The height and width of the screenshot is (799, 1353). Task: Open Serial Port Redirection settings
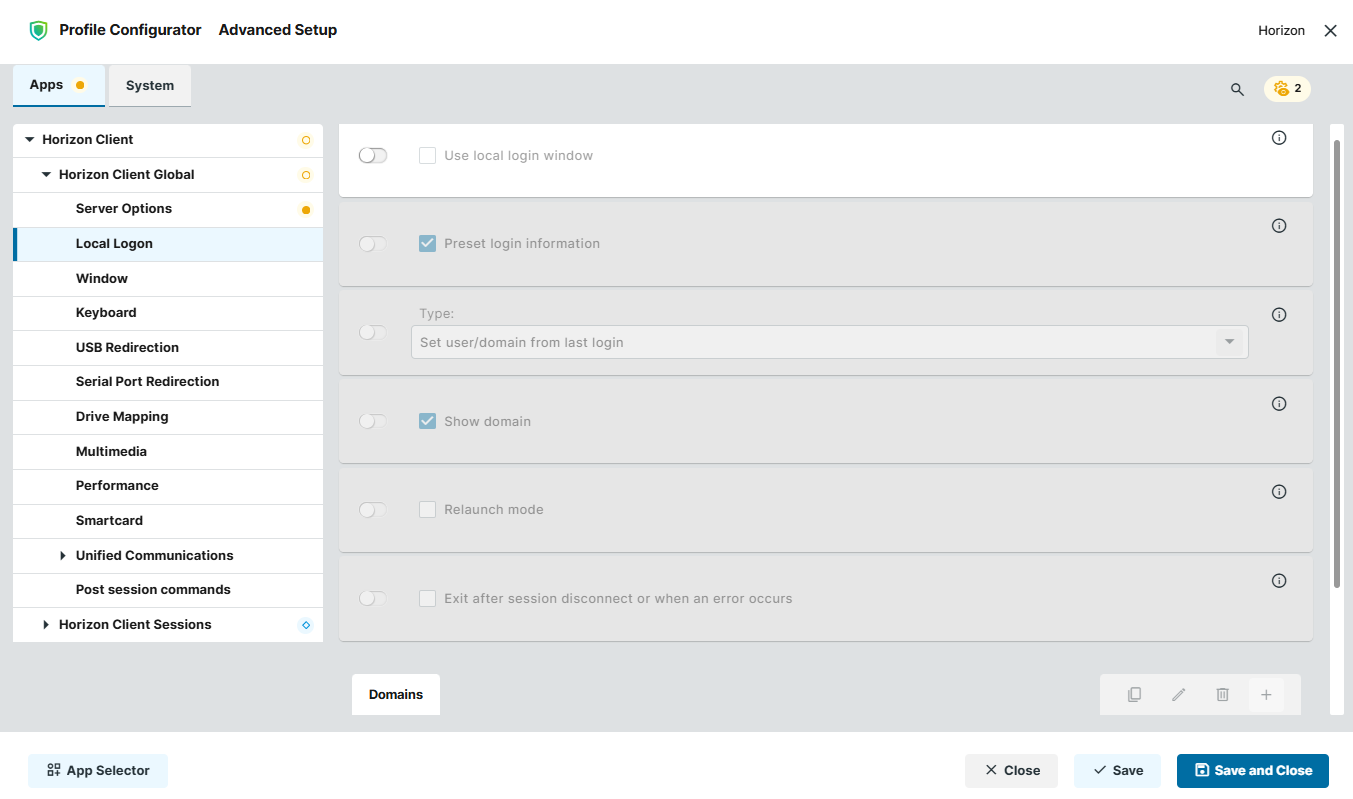tap(168, 382)
